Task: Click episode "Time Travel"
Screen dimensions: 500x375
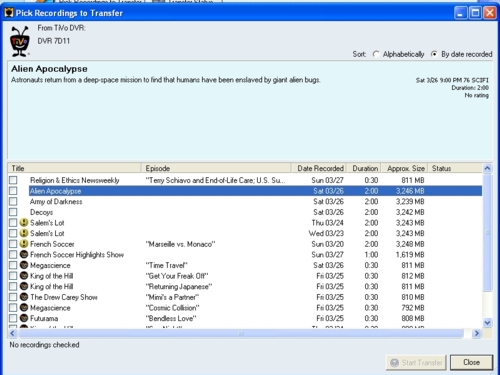Action: pyautogui.click(x=167, y=265)
